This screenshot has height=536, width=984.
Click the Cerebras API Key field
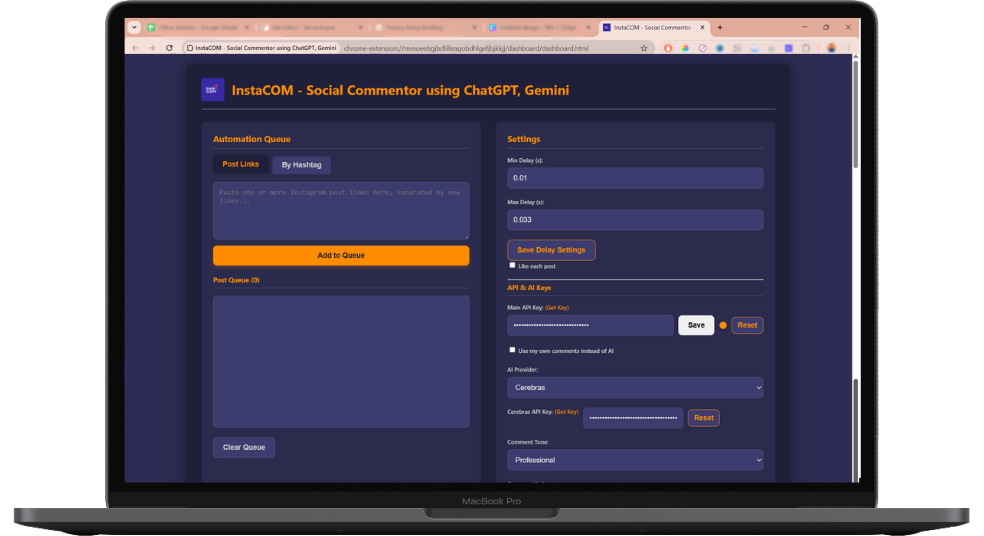pos(633,418)
